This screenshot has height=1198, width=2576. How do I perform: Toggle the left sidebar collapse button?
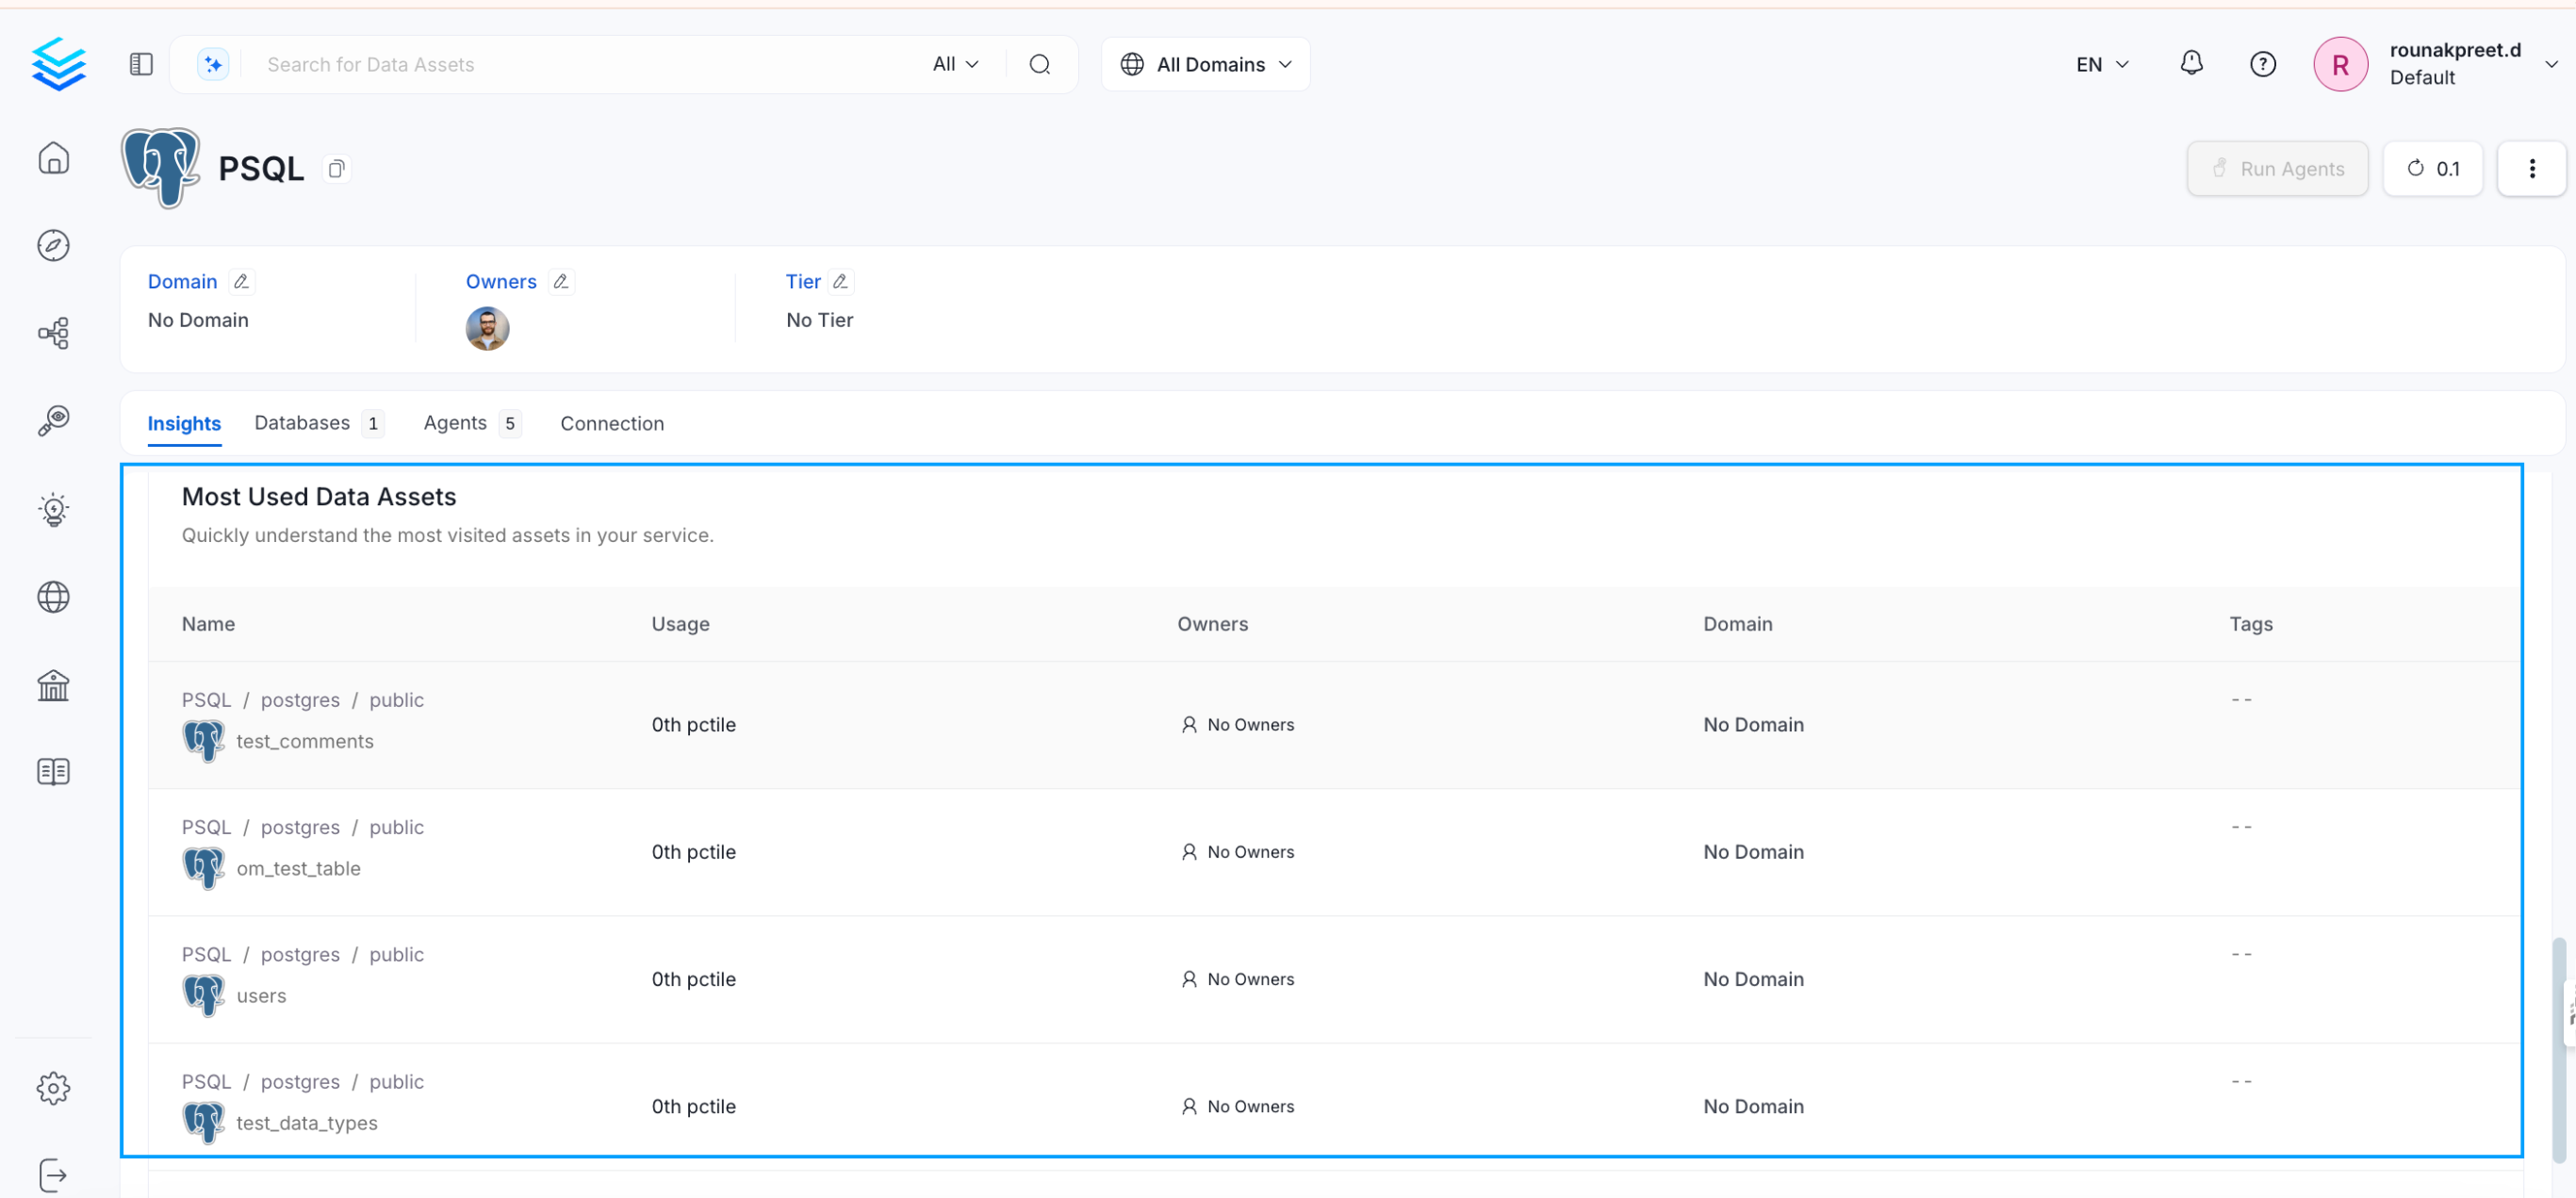click(141, 64)
